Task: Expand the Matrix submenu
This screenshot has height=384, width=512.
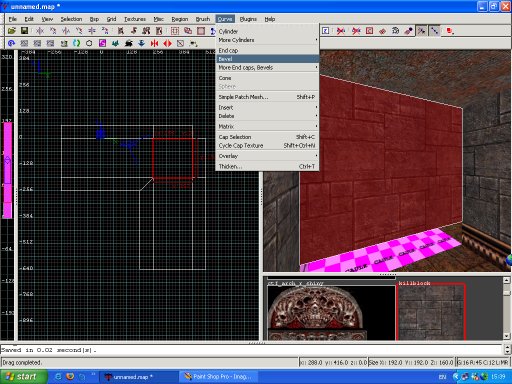Action: [x=267, y=126]
